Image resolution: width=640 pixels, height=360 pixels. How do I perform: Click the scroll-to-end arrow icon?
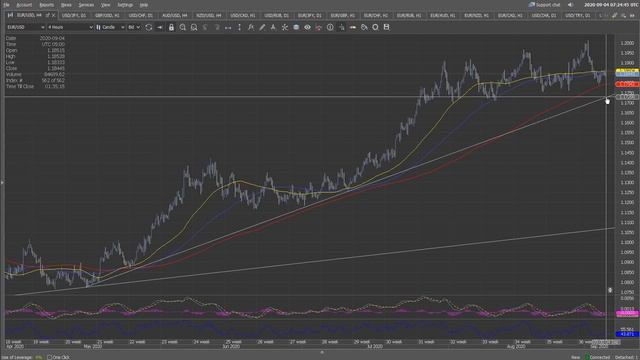tap(160, 27)
